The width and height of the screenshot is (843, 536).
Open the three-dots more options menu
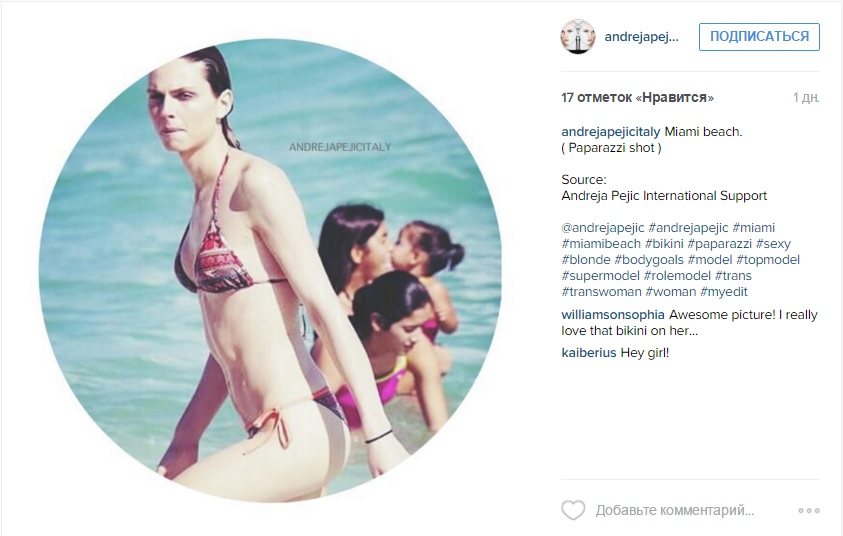pyautogui.click(x=809, y=510)
